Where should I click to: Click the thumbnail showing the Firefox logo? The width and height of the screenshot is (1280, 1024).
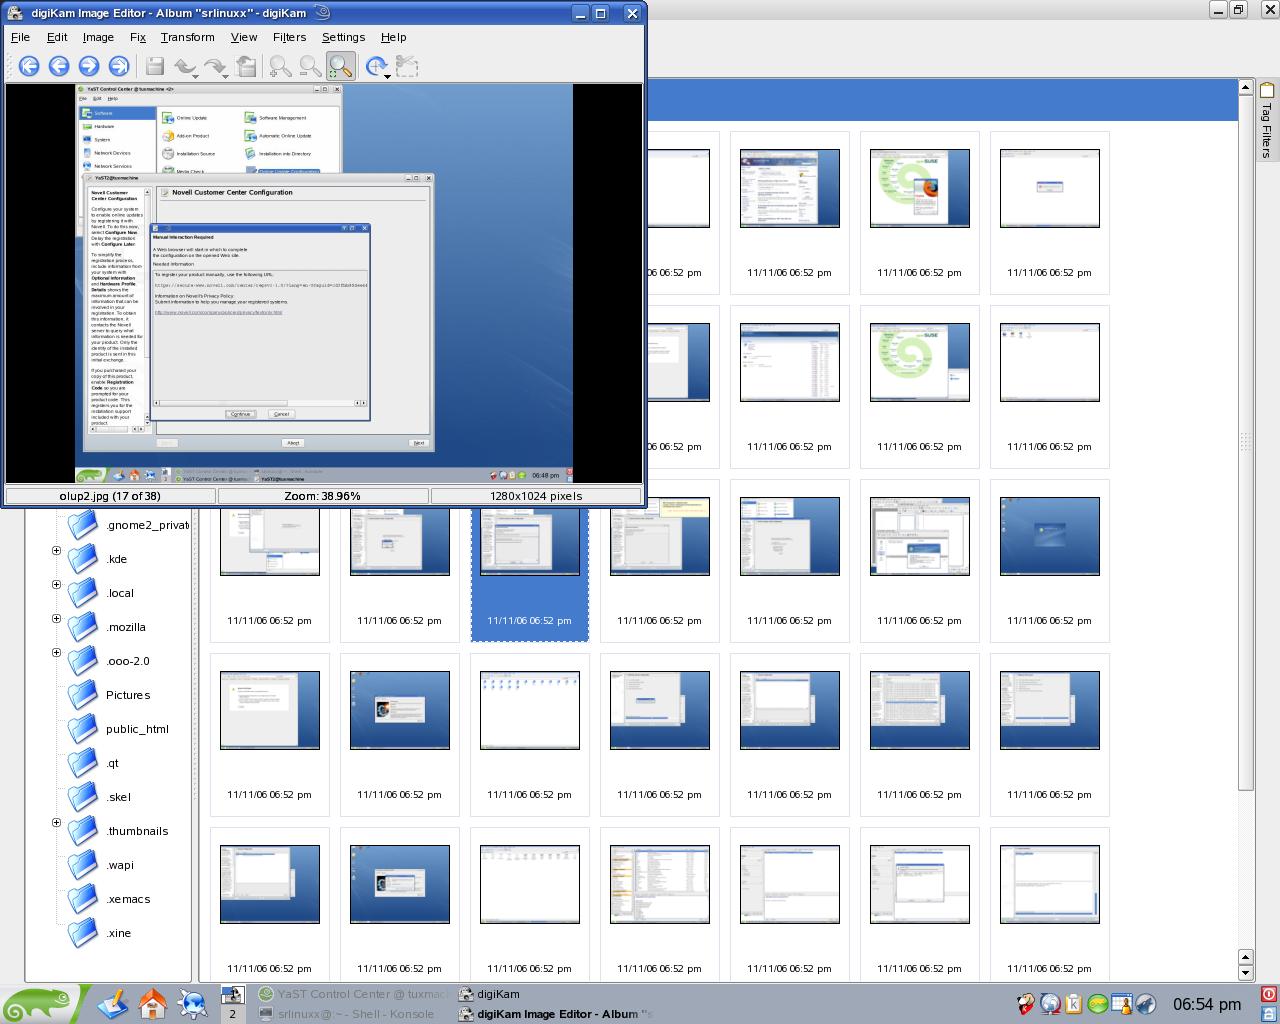coord(919,188)
